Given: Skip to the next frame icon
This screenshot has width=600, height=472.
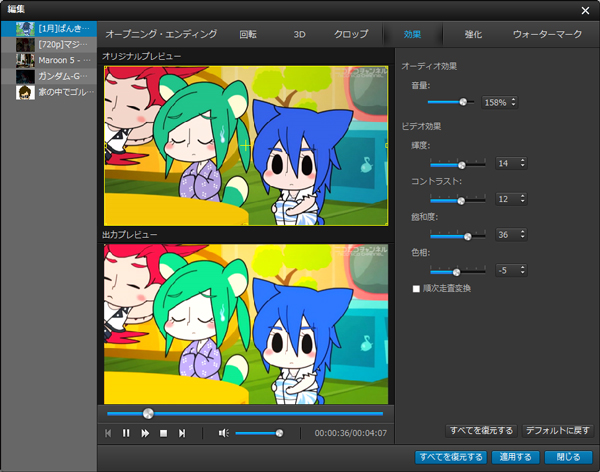Looking at the screenshot, I should click(x=182, y=433).
